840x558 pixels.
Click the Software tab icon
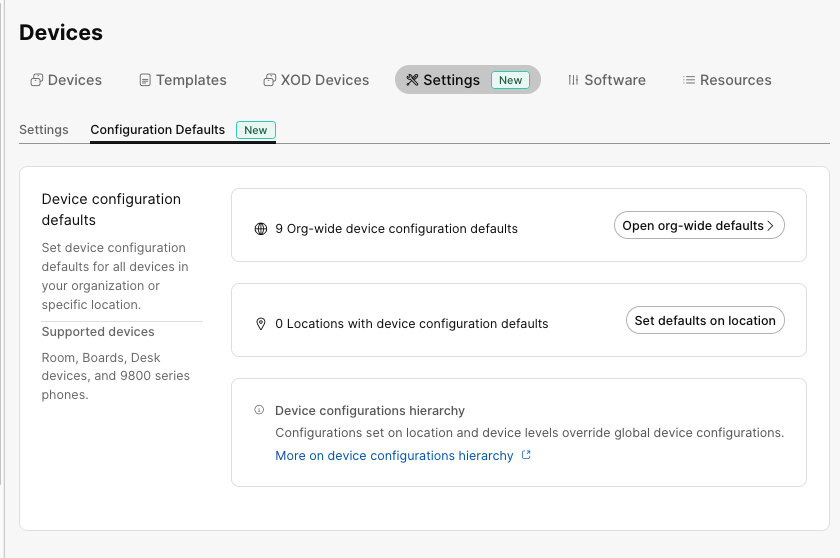[573, 80]
